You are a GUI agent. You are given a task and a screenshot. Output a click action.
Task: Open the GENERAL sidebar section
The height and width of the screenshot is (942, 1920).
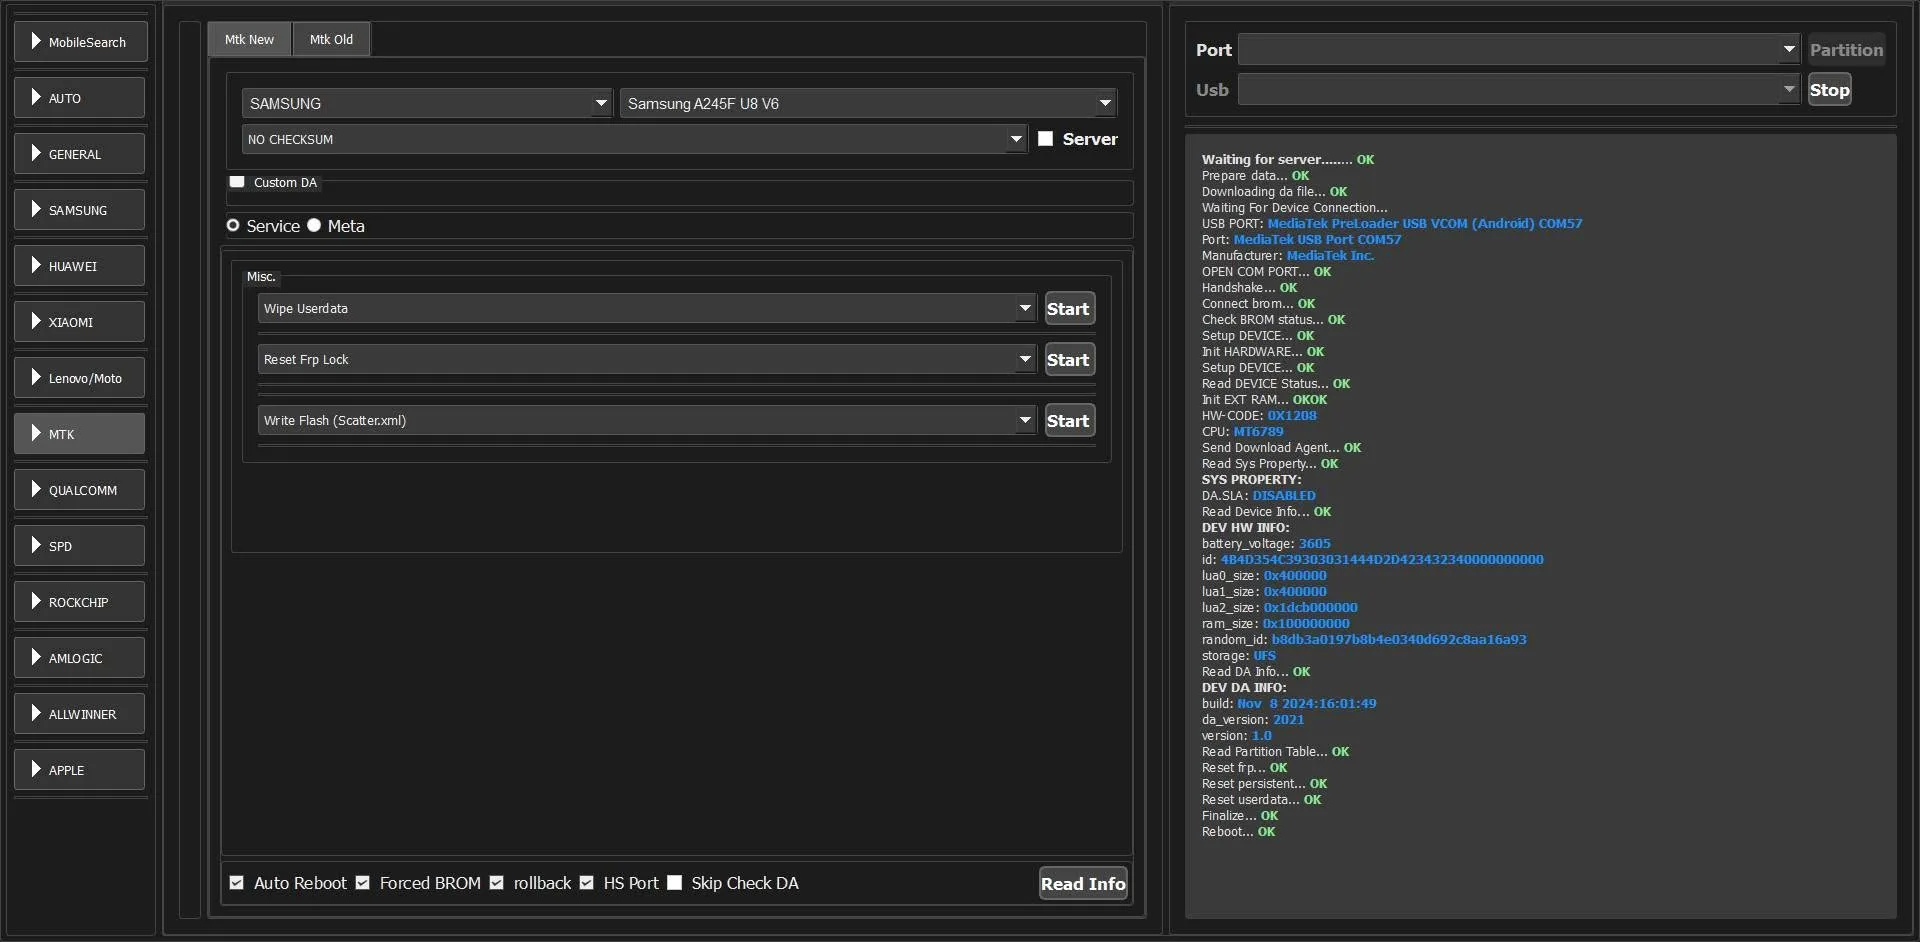tap(80, 154)
